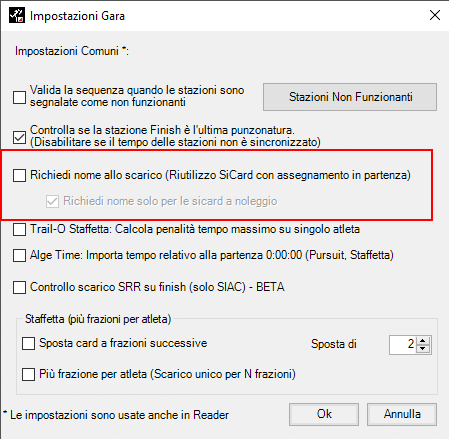Close the Impostazioni Gara dialog

435,15
